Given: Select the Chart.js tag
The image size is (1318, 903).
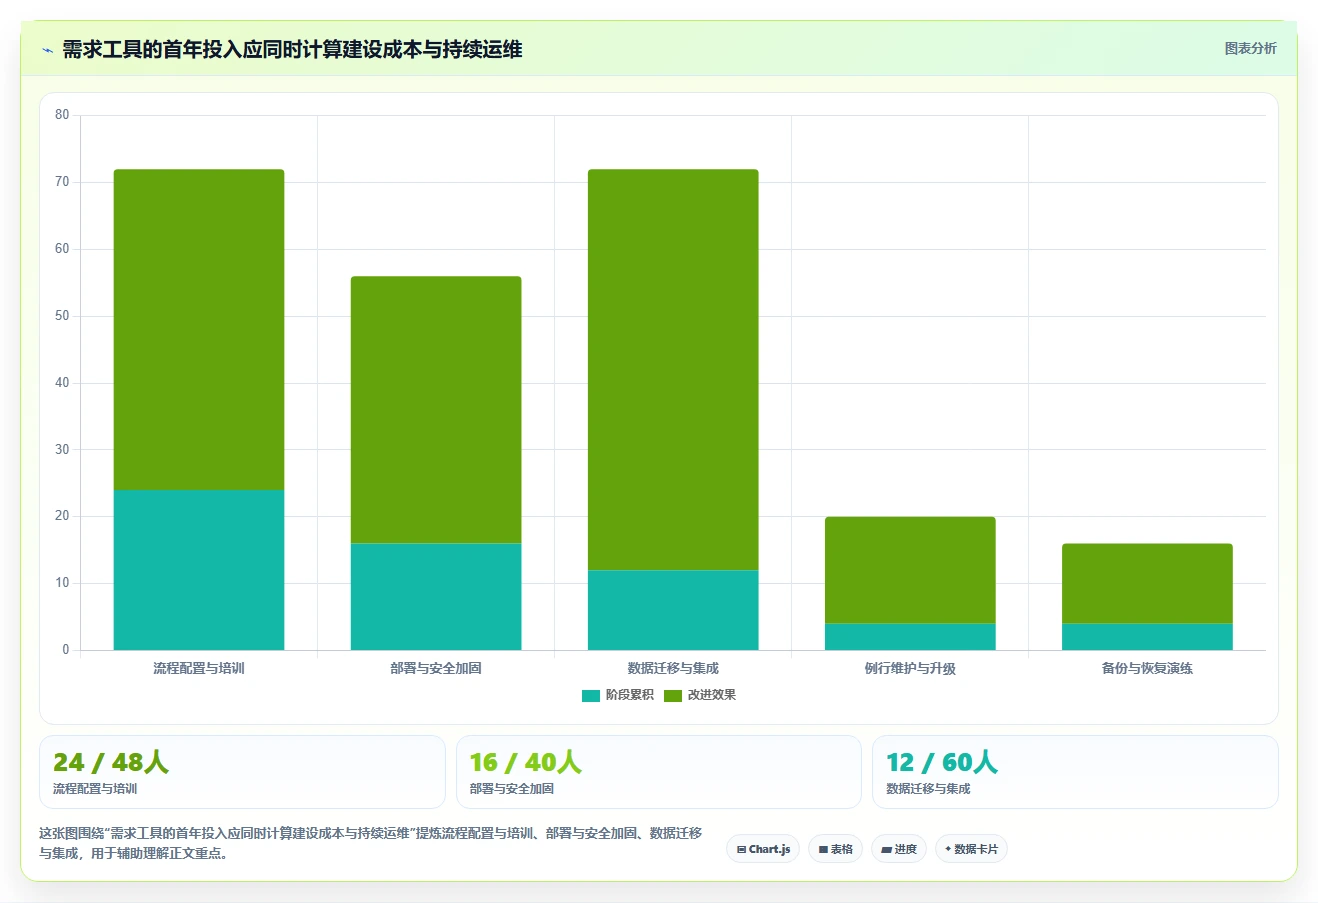Looking at the screenshot, I should click(x=763, y=849).
